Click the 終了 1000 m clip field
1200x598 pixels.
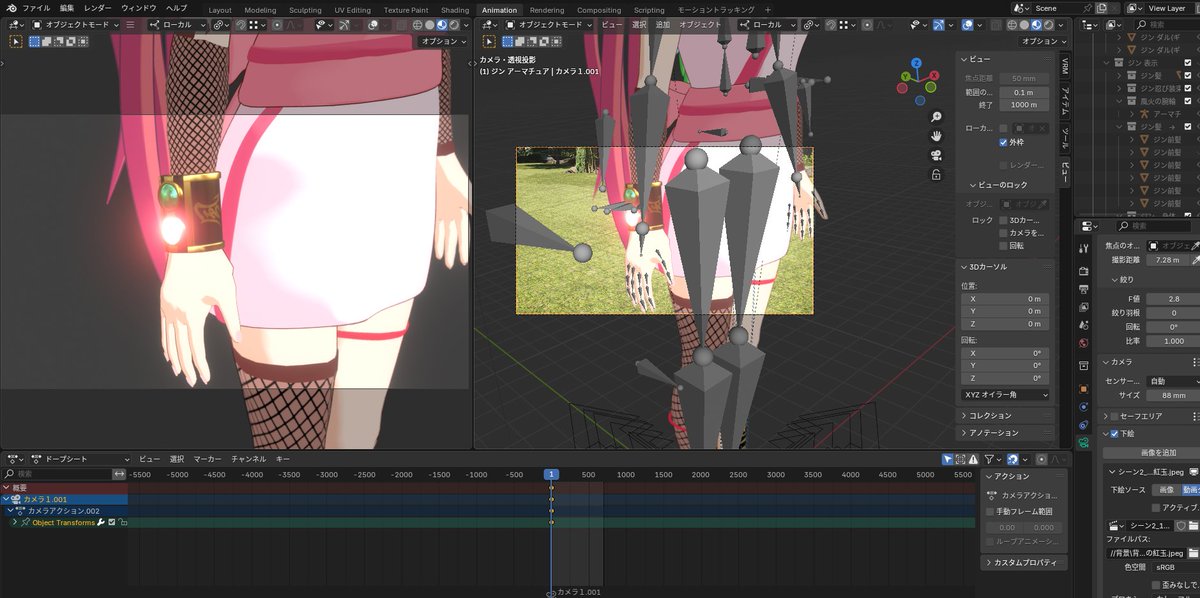coord(1023,105)
